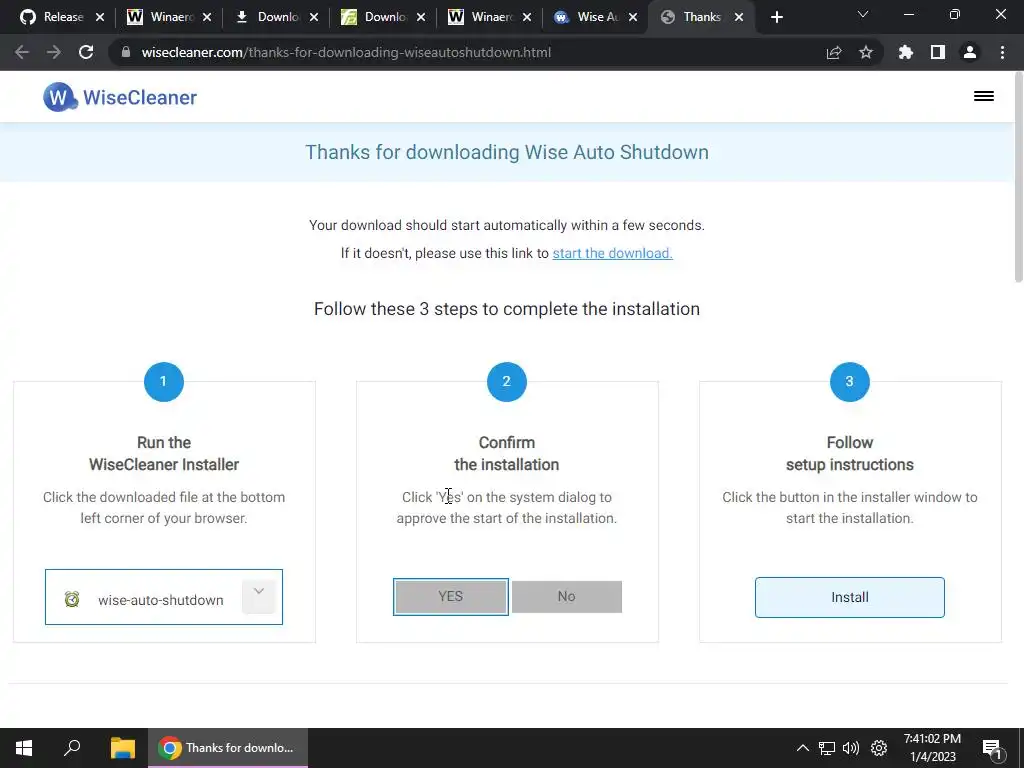Open the taskbar clock and date
This screenshot has width=1024, height=768.
pyautogui.click(x=933, y=748)
